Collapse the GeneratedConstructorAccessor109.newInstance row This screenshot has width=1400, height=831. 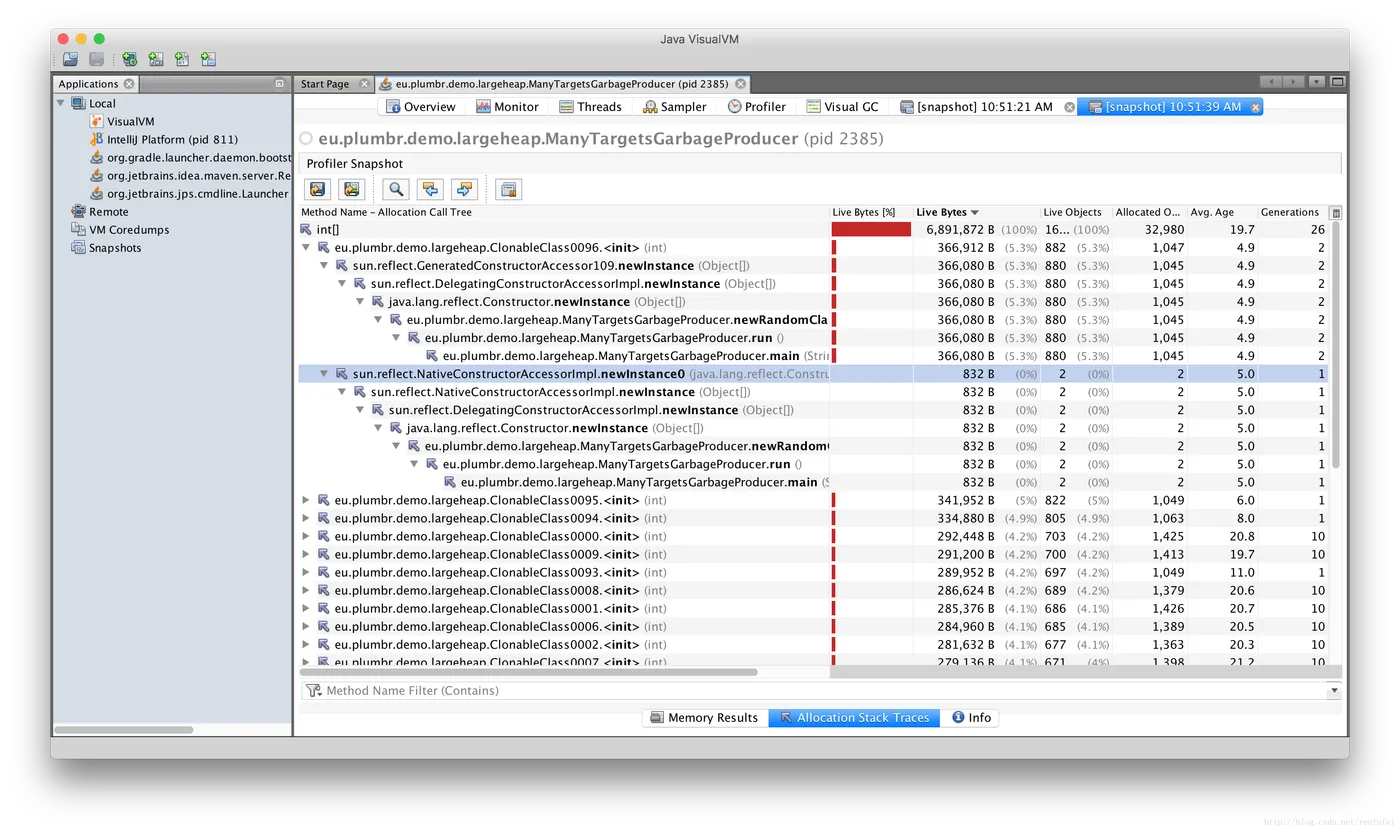pyautogui.click(x=324, y=265)
